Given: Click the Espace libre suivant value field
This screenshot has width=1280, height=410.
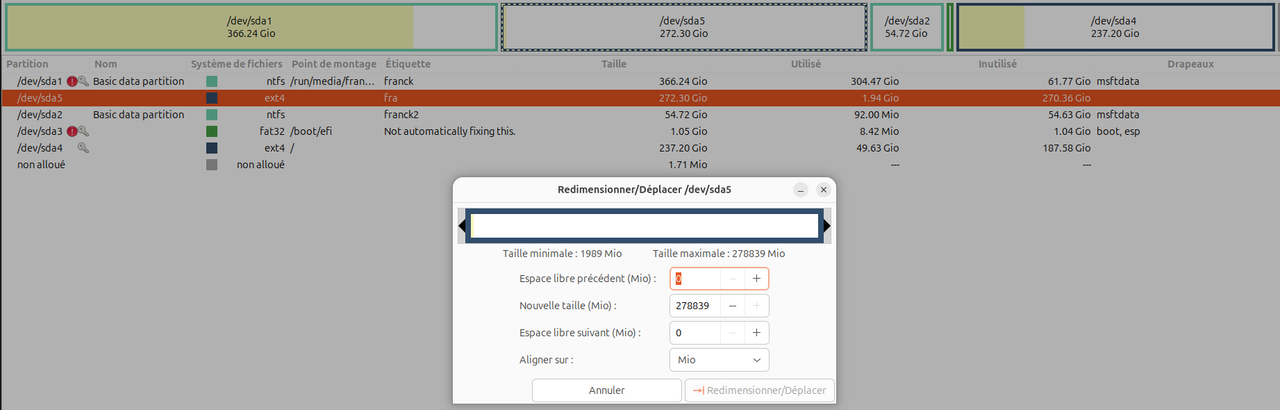Looking at the screenshot, I should pos(694,333).
